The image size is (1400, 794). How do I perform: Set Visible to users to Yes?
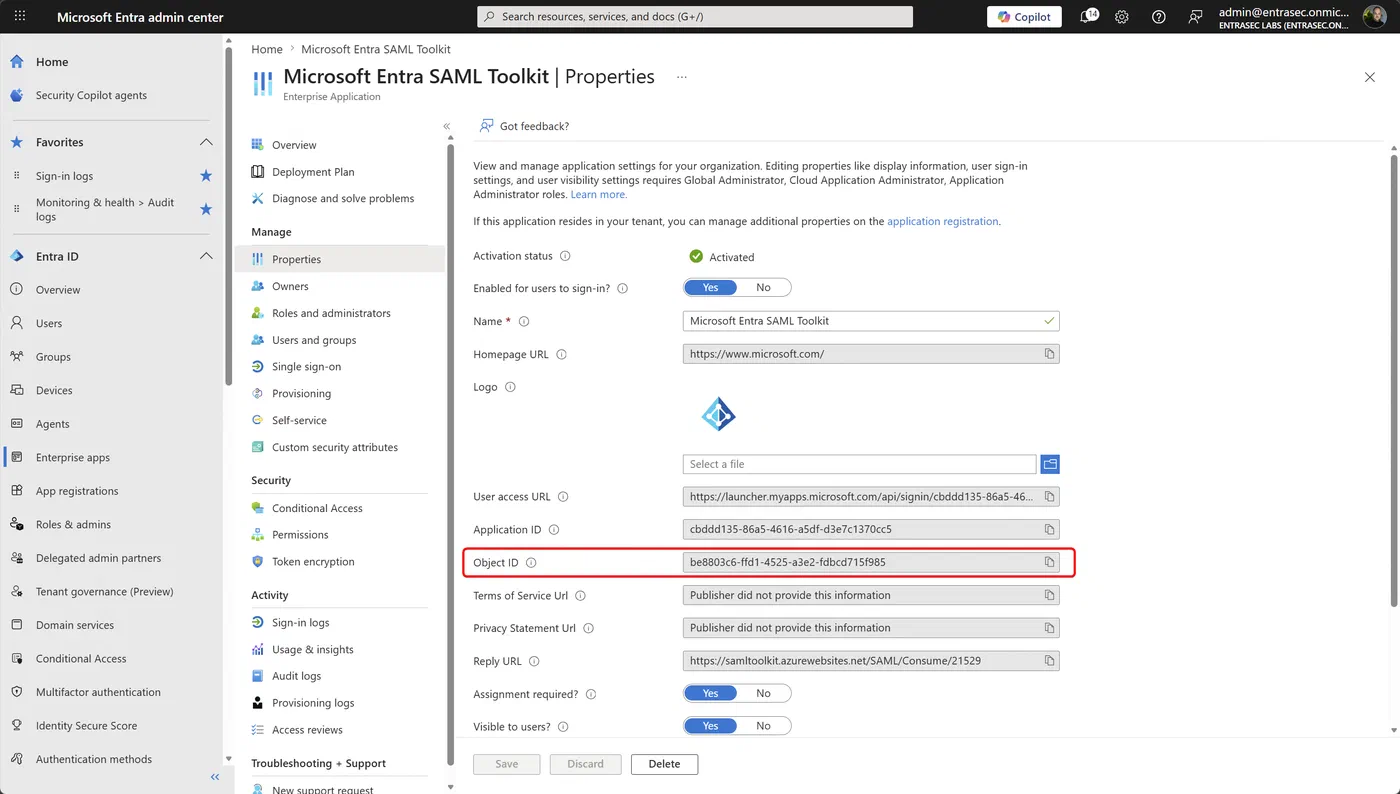click(710, 726)
